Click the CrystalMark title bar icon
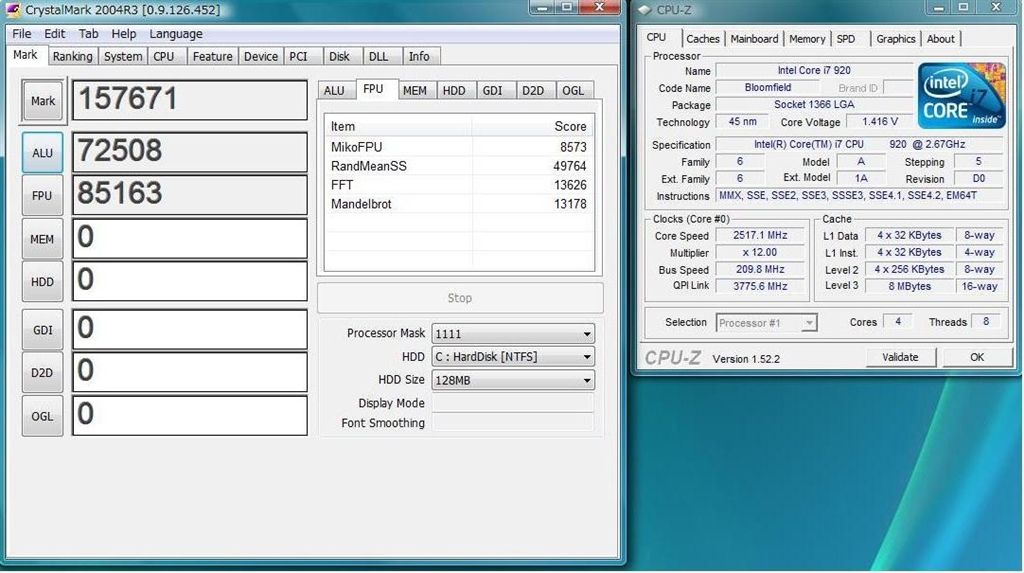 13,10
